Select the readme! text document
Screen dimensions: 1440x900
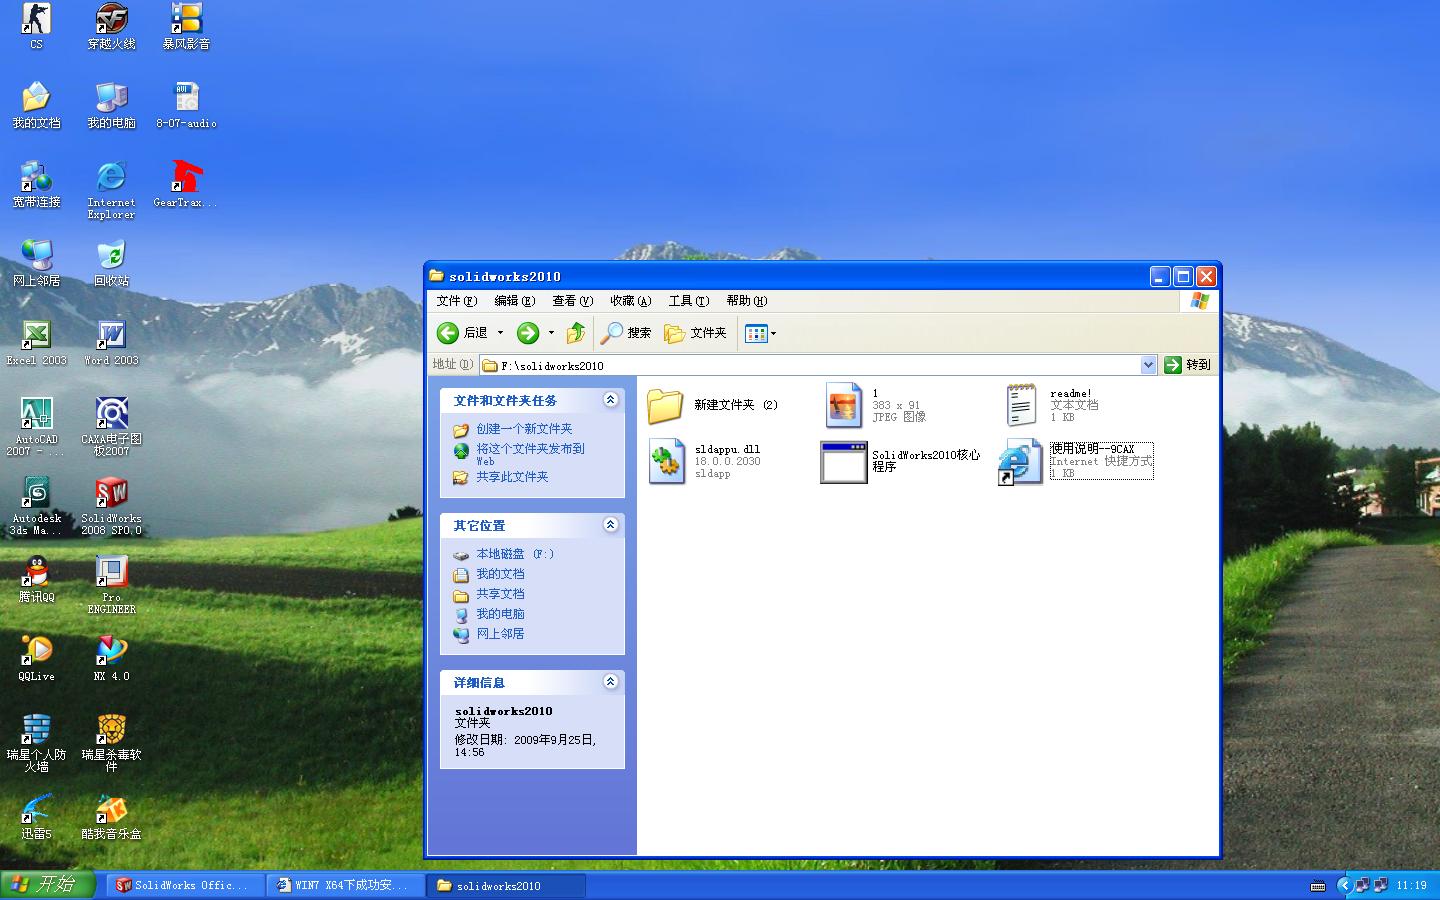tap(1052, 405)
